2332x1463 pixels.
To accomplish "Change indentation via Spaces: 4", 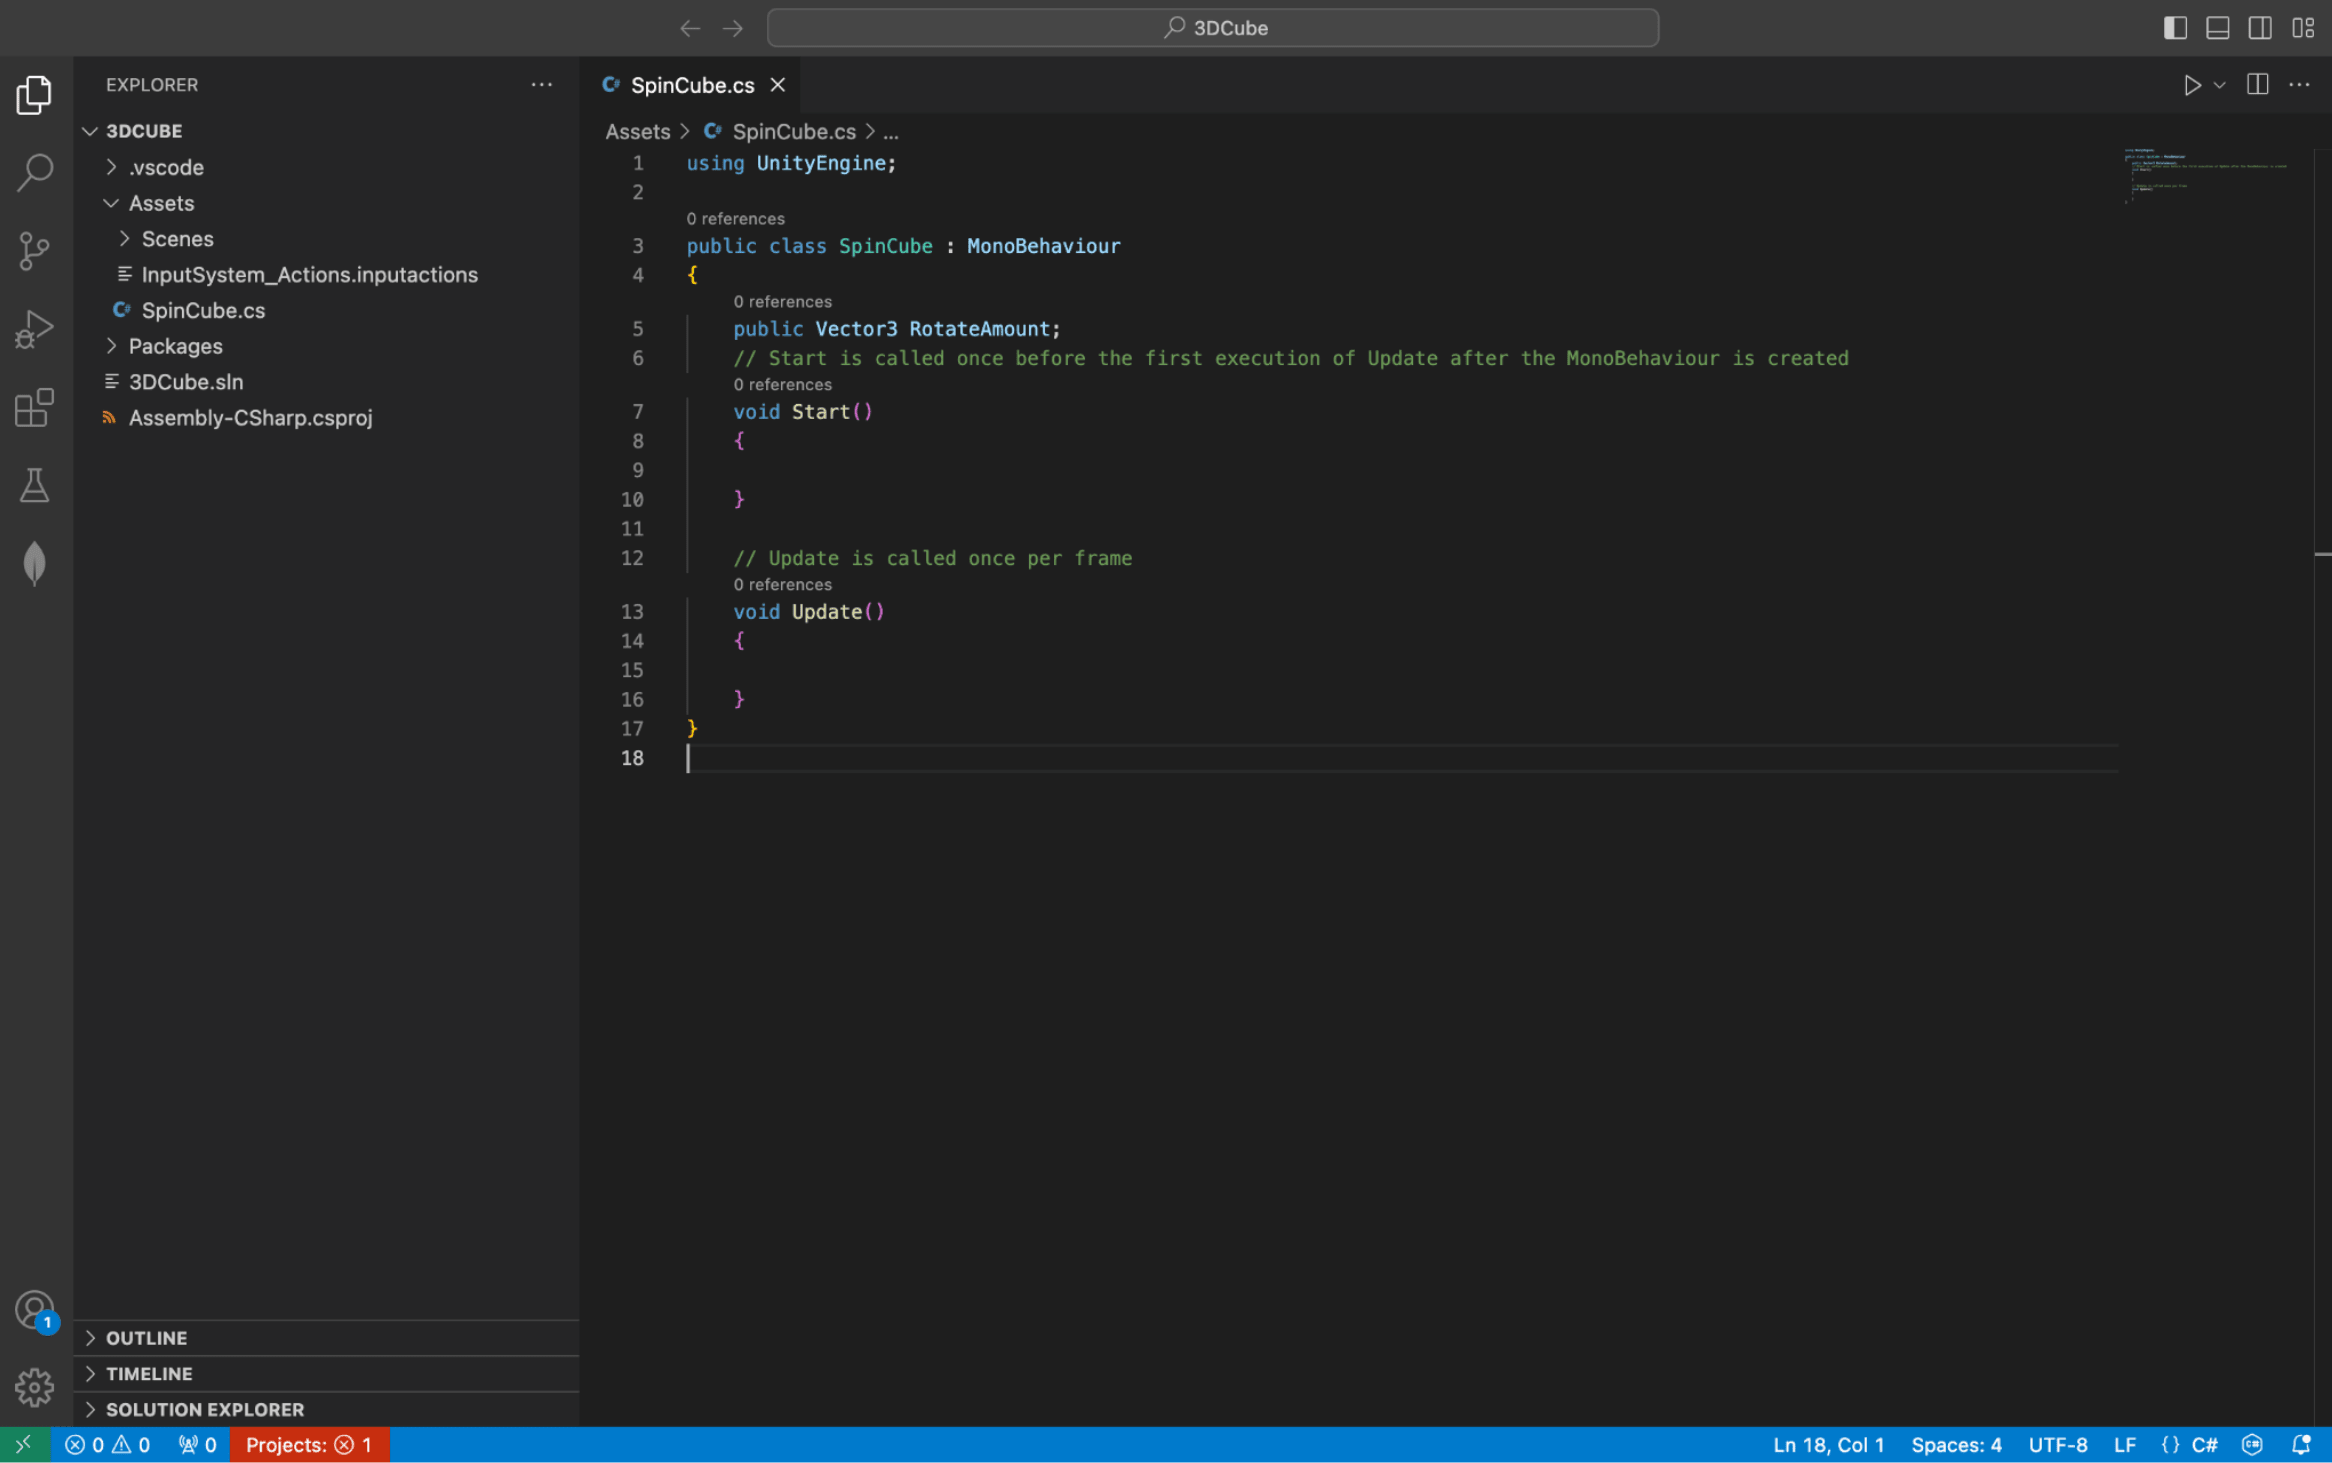I will point(1956,1444).
